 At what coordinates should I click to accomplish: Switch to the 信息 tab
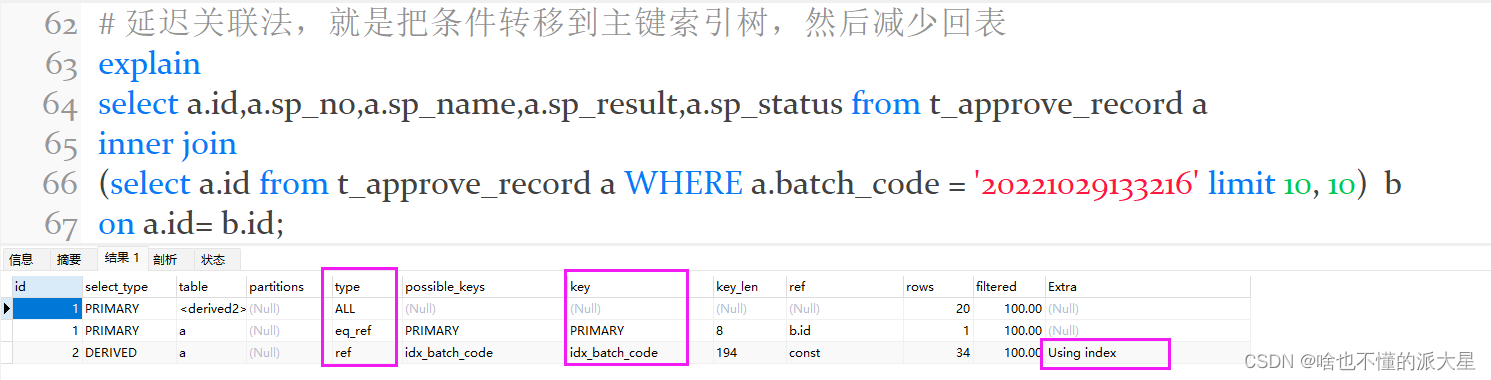[22, 259]
